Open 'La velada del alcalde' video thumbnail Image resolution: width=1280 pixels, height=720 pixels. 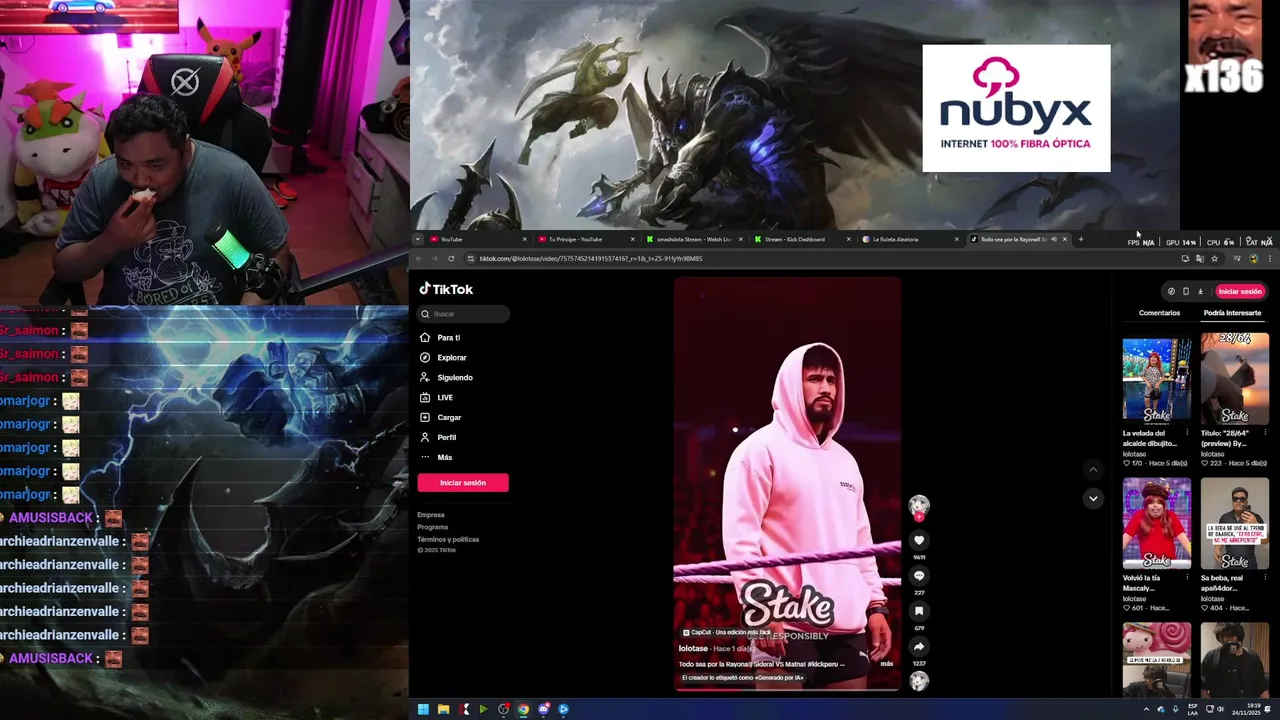coord(1157,380)
